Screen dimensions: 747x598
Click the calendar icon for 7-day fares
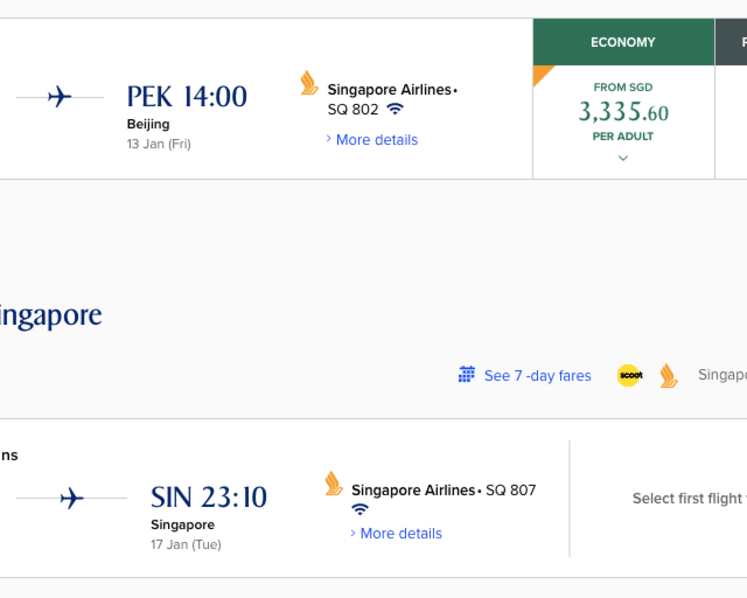pyautogui.click(x=466, y=375)
